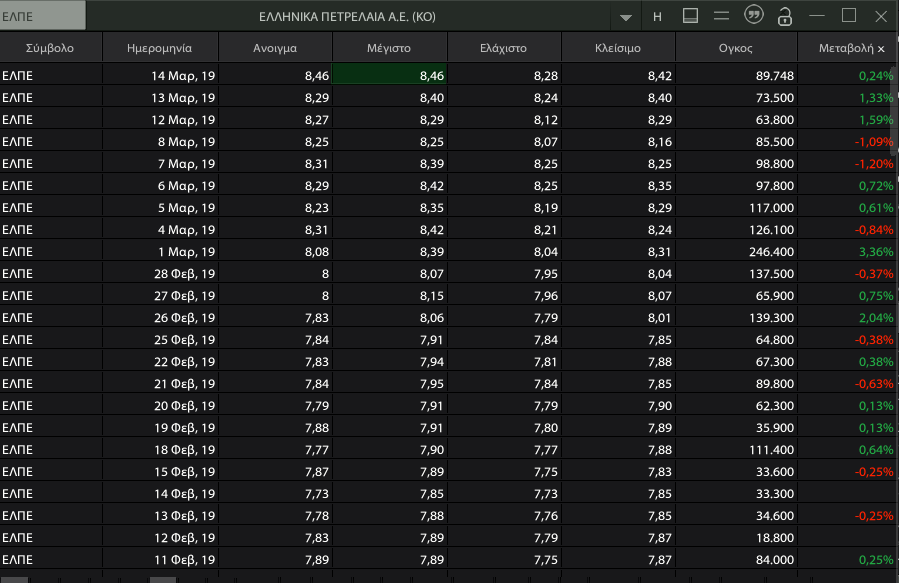Sort by the Ελάχιστο column header
Viewport: 899px width, 583px height.
coord(503,48)
